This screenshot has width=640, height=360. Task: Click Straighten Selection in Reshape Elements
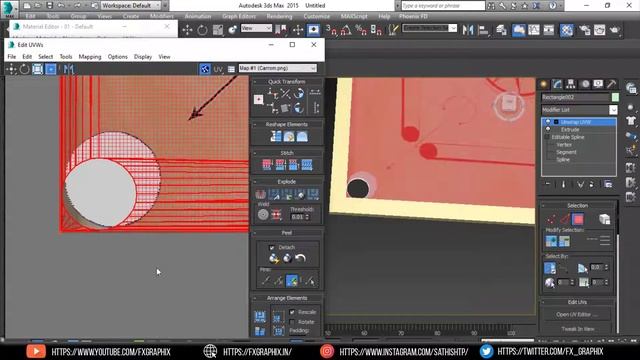tap(276, 137)
